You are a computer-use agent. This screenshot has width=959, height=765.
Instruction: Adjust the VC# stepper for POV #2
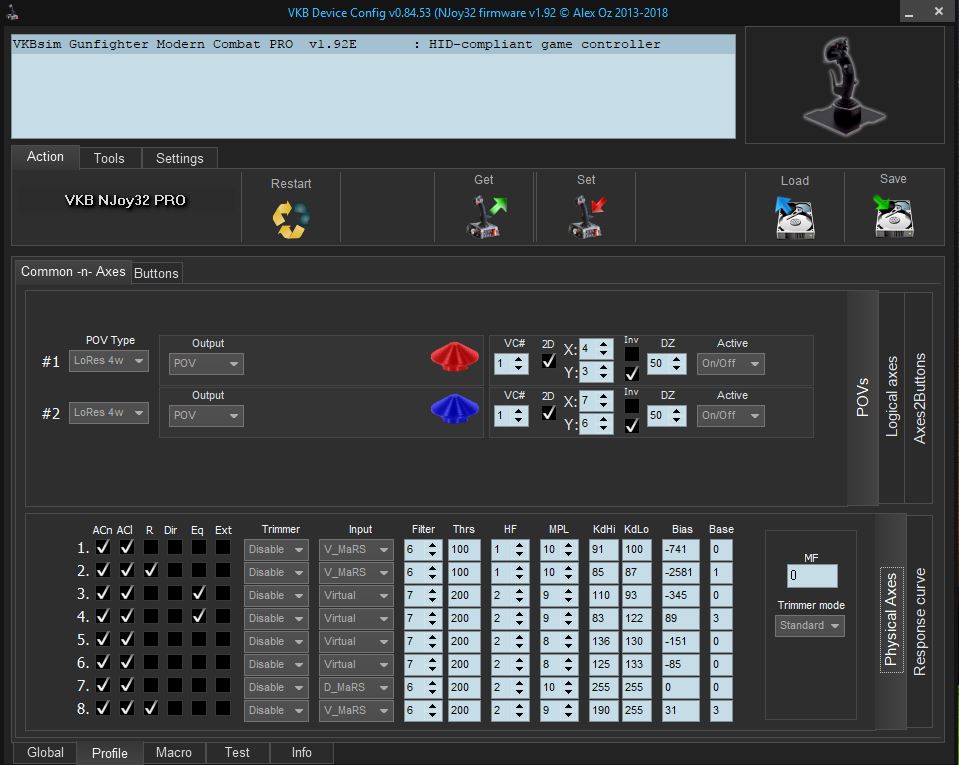[519, 415]
